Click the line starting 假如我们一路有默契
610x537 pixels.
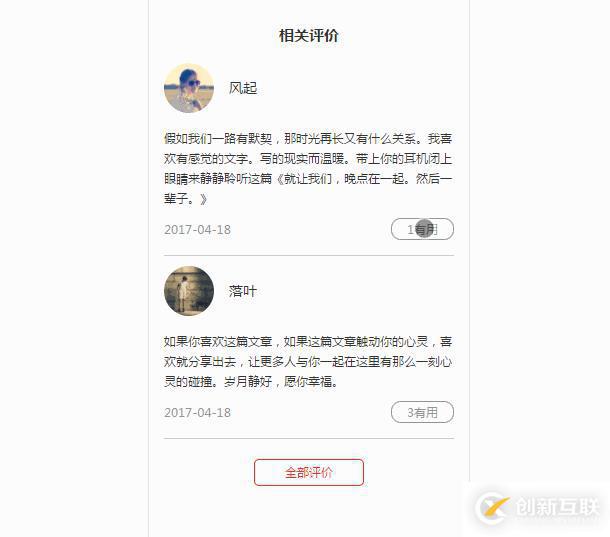click(308, 139)
